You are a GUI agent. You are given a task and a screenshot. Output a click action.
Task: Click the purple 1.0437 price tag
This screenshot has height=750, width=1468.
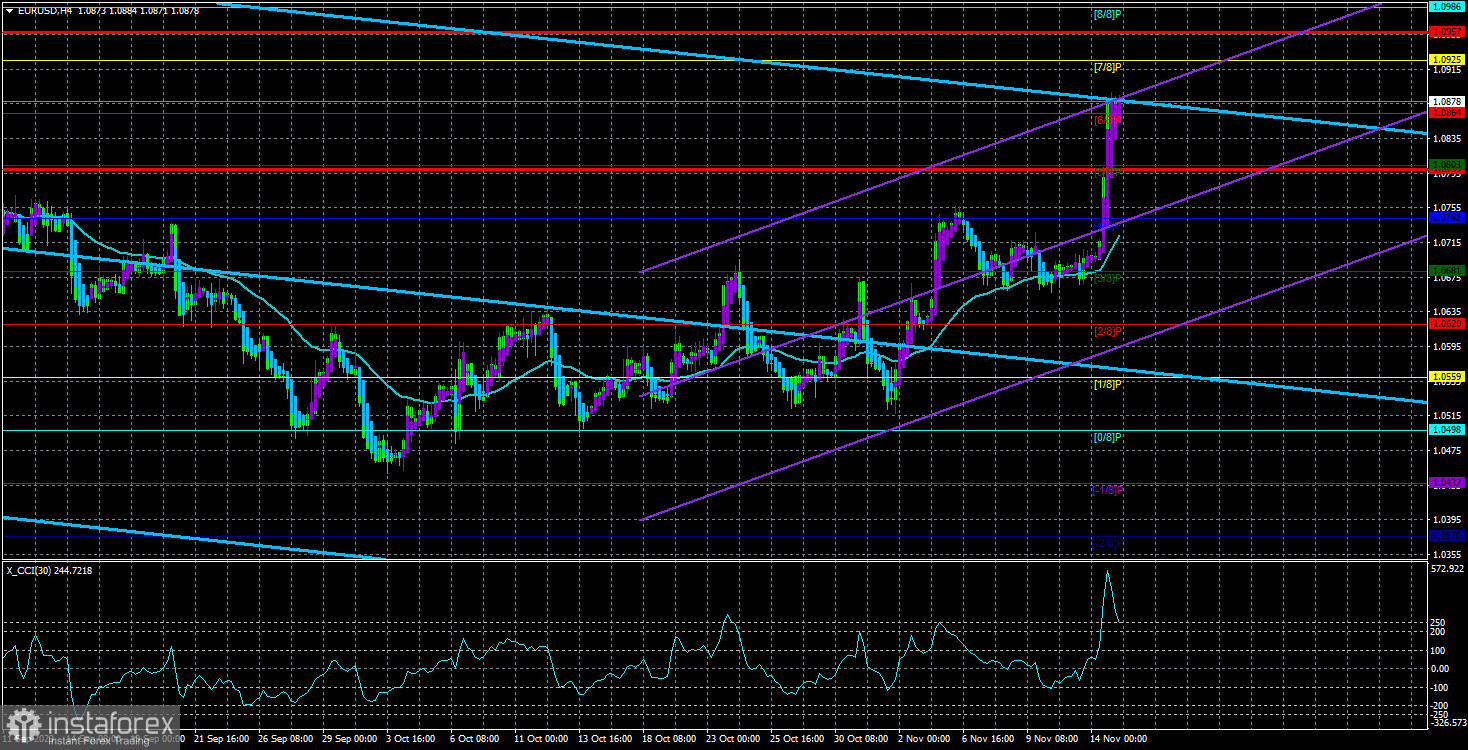(1448, 483)
